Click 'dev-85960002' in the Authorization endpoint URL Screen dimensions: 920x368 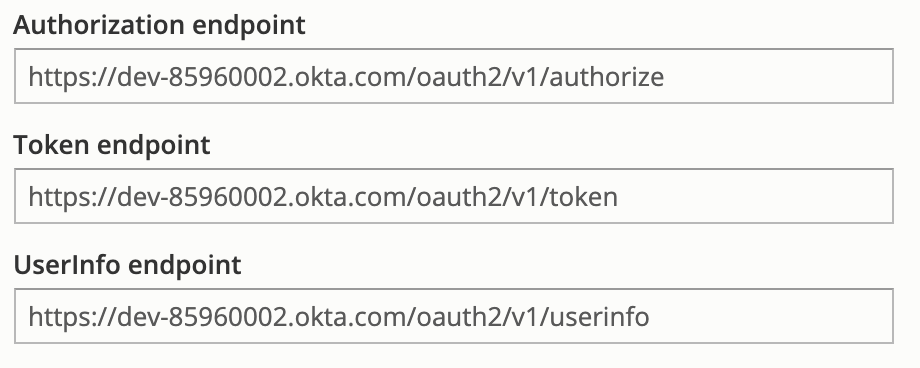[x=202, y=77]
